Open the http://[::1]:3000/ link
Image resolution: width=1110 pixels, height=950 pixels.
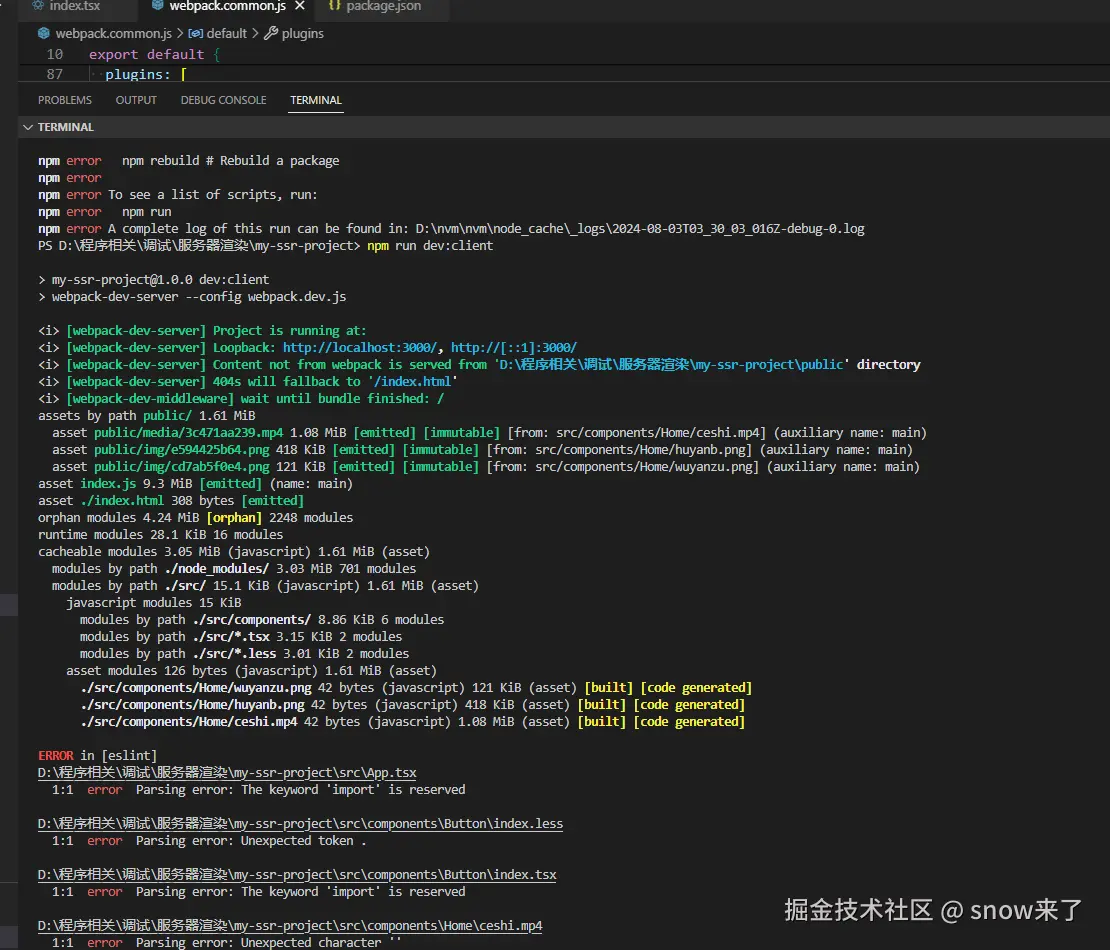tap(514, 348)
